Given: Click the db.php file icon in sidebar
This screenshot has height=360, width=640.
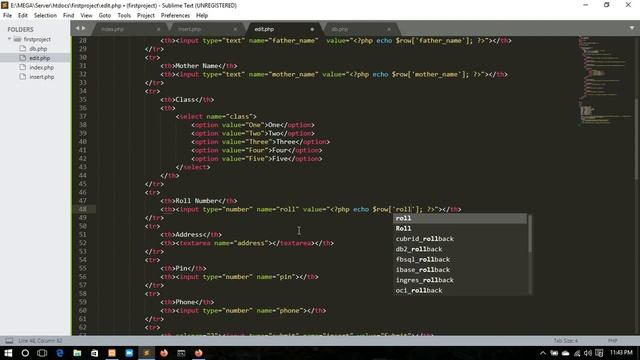Looking at the screenshot, I should point(23,48).
